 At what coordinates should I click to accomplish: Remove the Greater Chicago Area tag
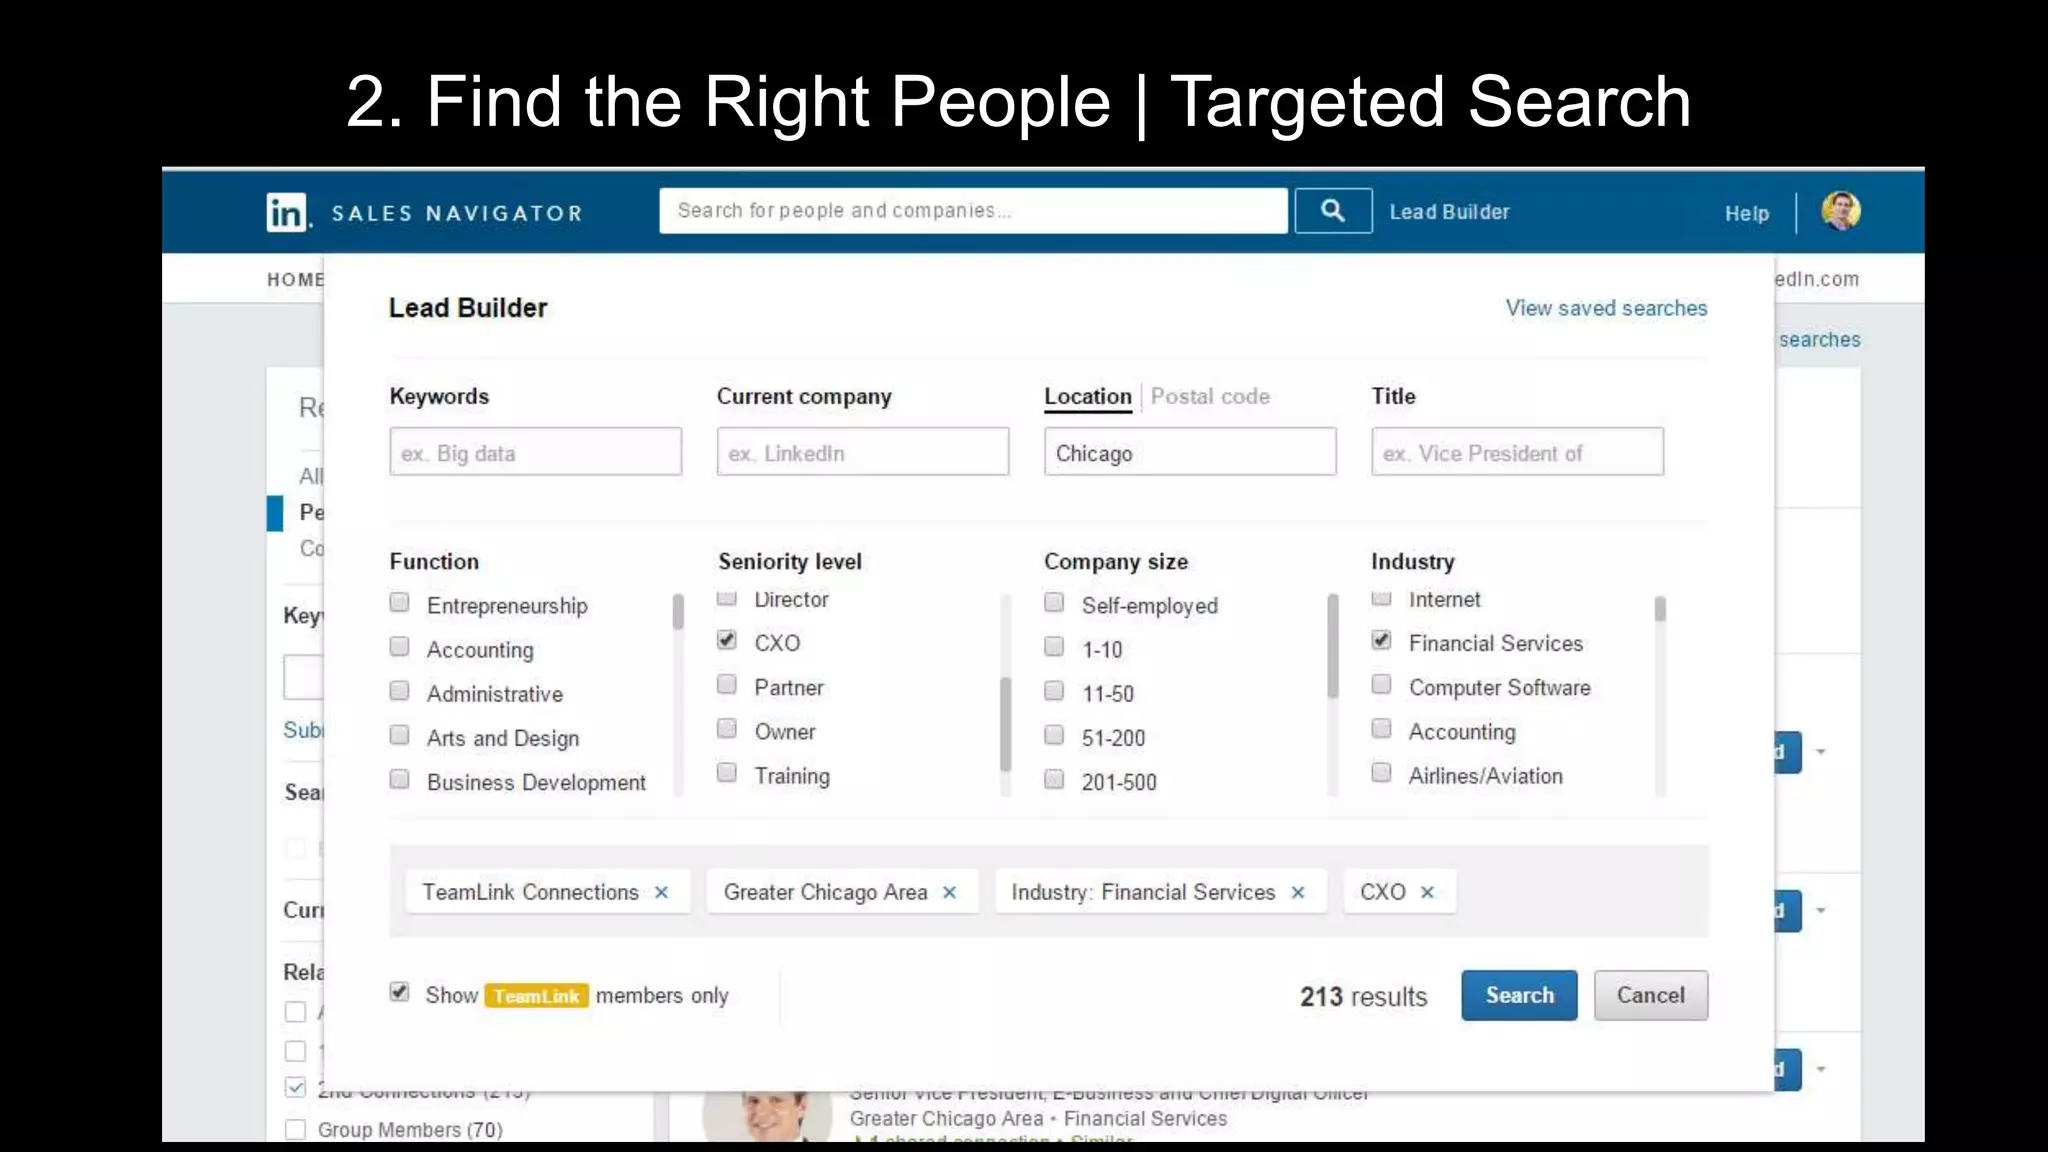[950, 892]
